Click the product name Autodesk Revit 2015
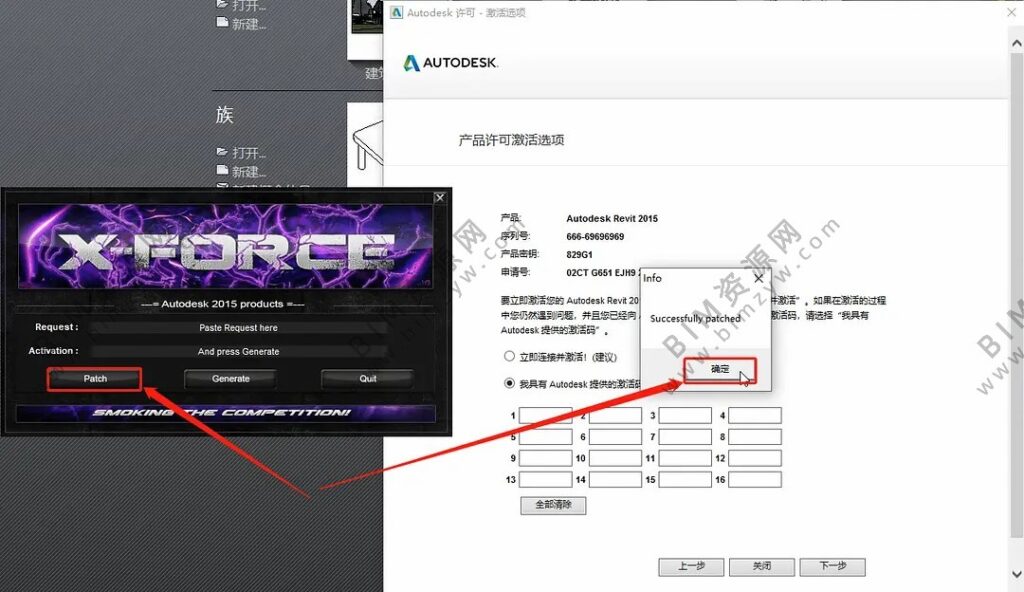The width and height of the screenshot is (1024, 592). (x=612, y=218)
